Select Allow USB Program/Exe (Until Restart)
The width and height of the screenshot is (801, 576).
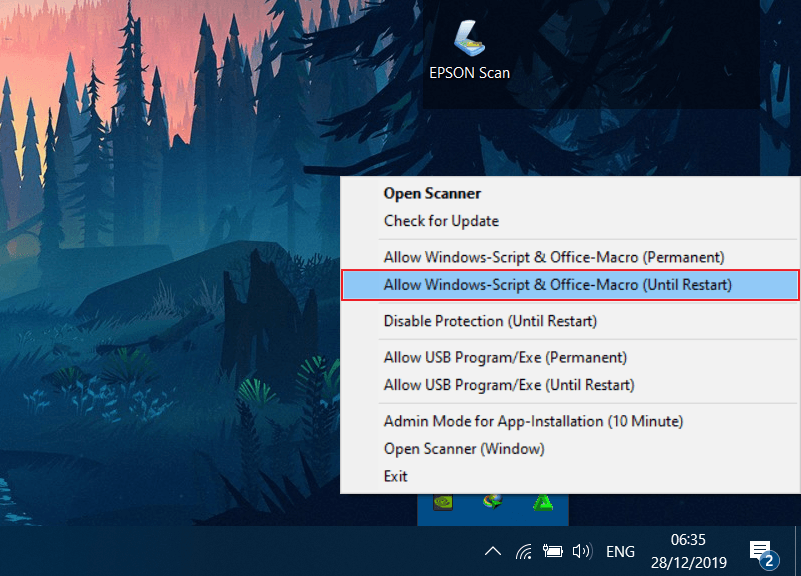click(x=570, y=385)
